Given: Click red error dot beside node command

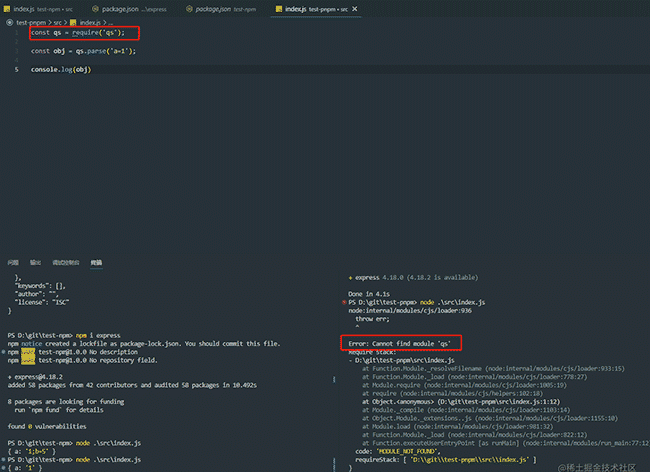Looking at the screenshot, I should pos(344,303).
